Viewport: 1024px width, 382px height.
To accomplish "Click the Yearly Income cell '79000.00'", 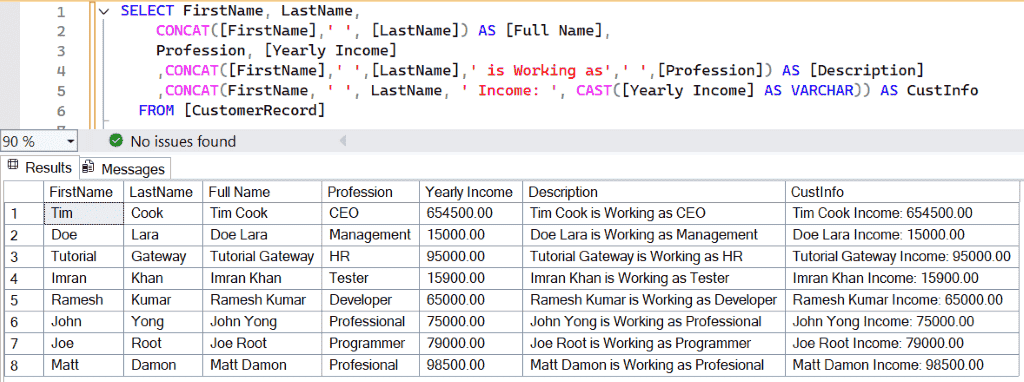I will coord(471,343).
